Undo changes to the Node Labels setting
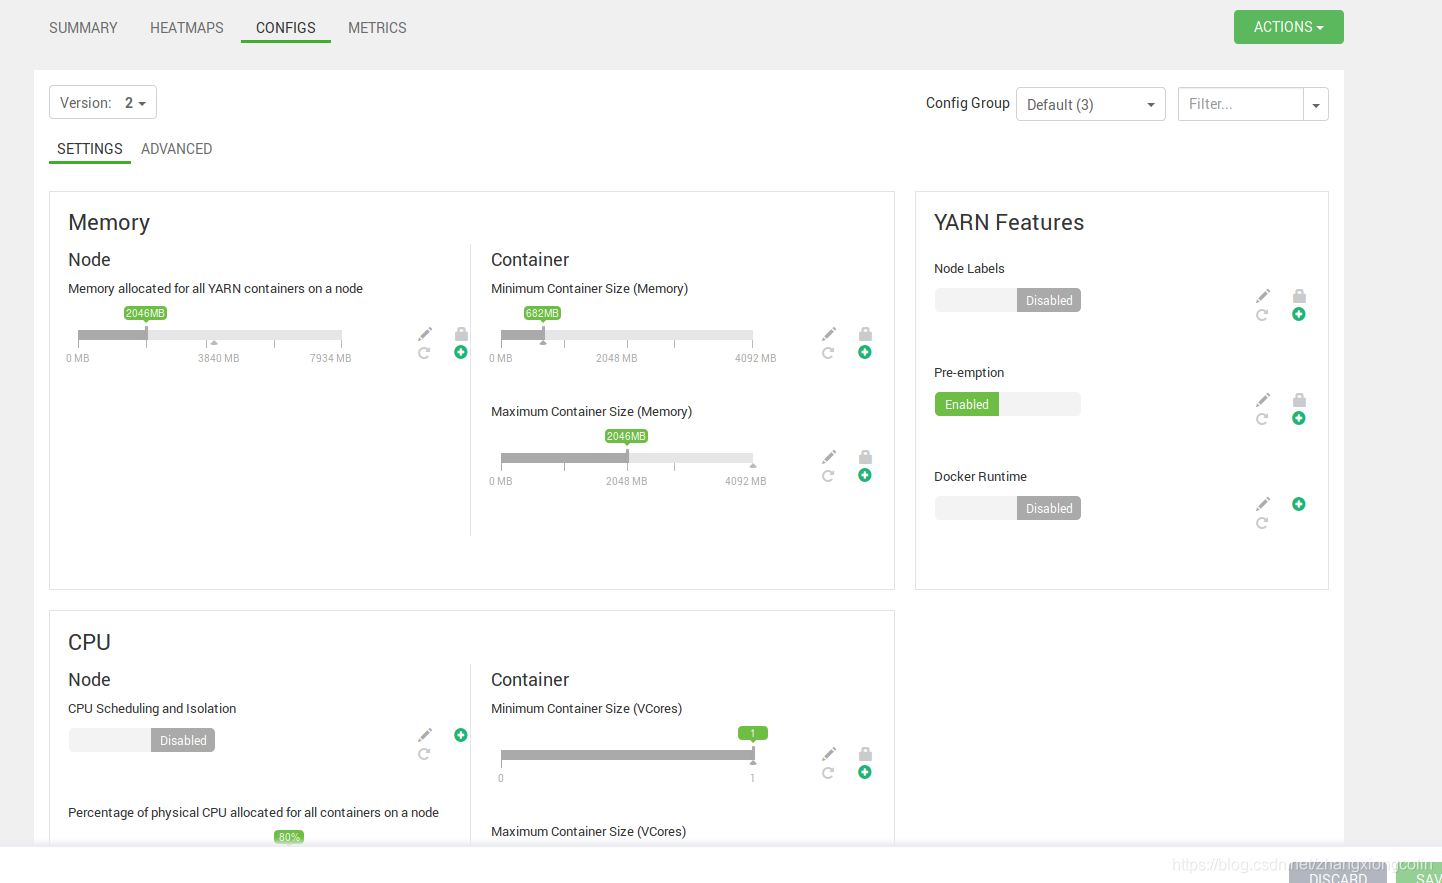 point(1262,315)
